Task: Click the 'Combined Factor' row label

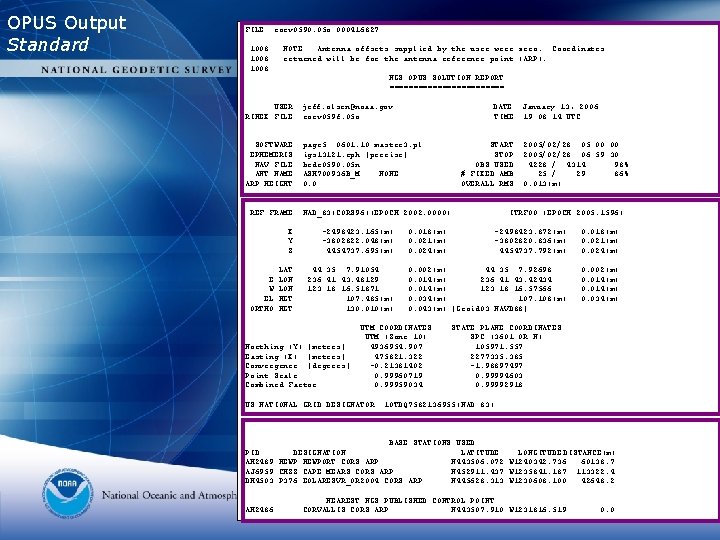Action: click(x=281, y=385)
